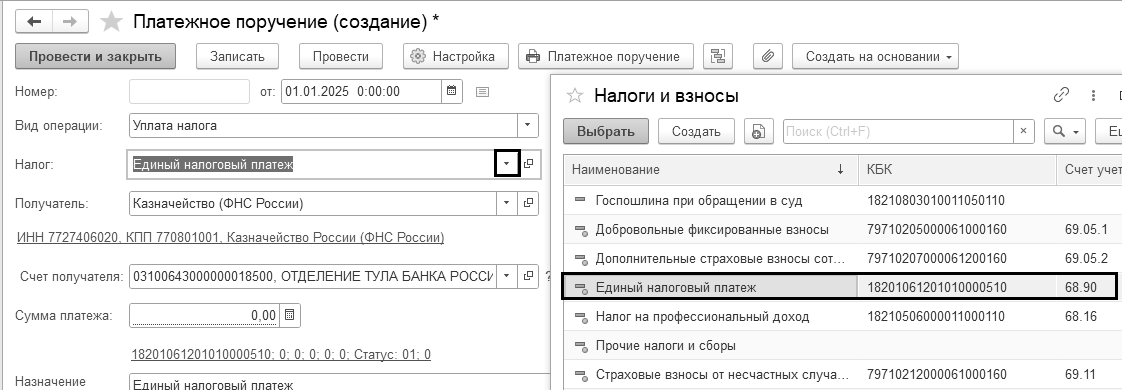Click Записать button
The width and height of the screenshot is (1122, 390).
238,56
